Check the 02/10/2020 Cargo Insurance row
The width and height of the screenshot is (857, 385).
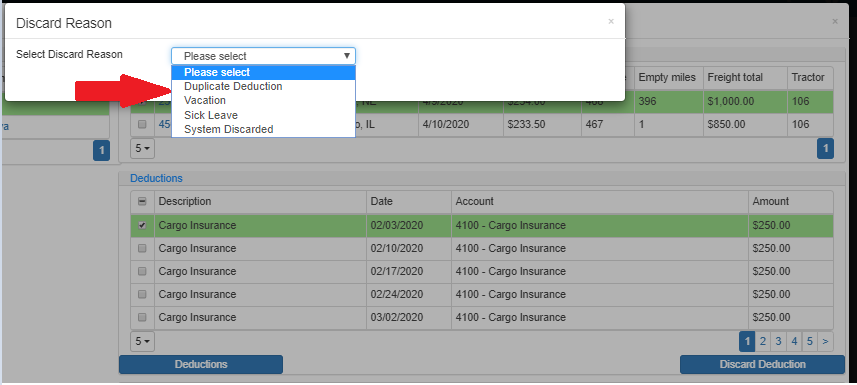coord(142,248)
